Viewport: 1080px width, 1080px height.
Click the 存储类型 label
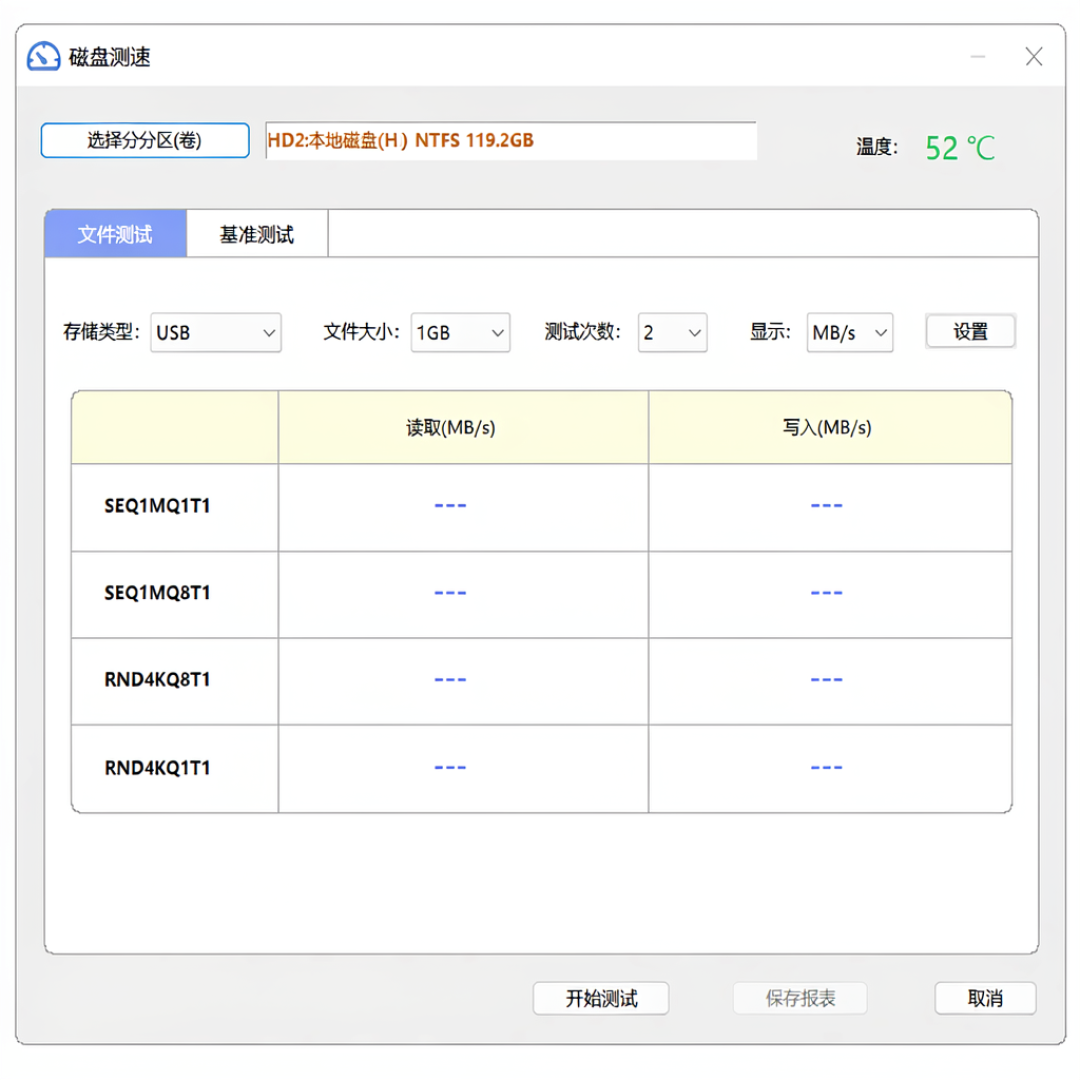(101, 332)
